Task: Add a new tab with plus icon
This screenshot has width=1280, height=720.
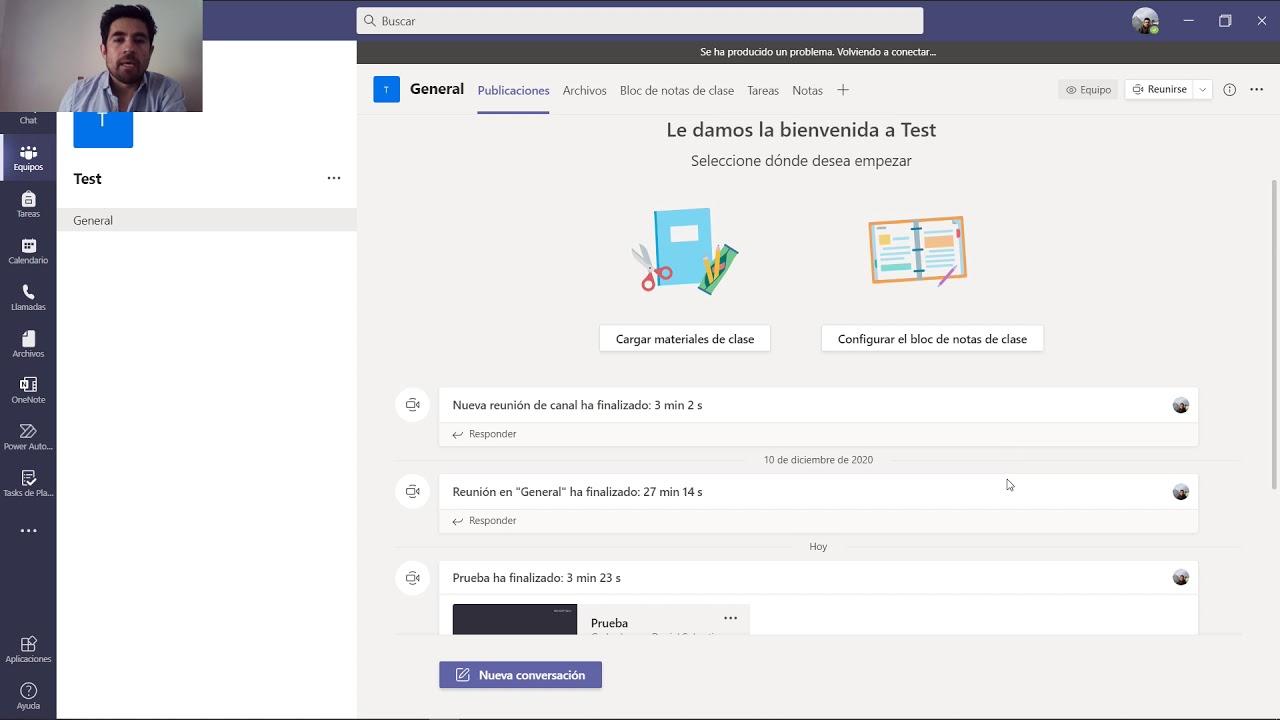Action: click(x=843, y=90)
